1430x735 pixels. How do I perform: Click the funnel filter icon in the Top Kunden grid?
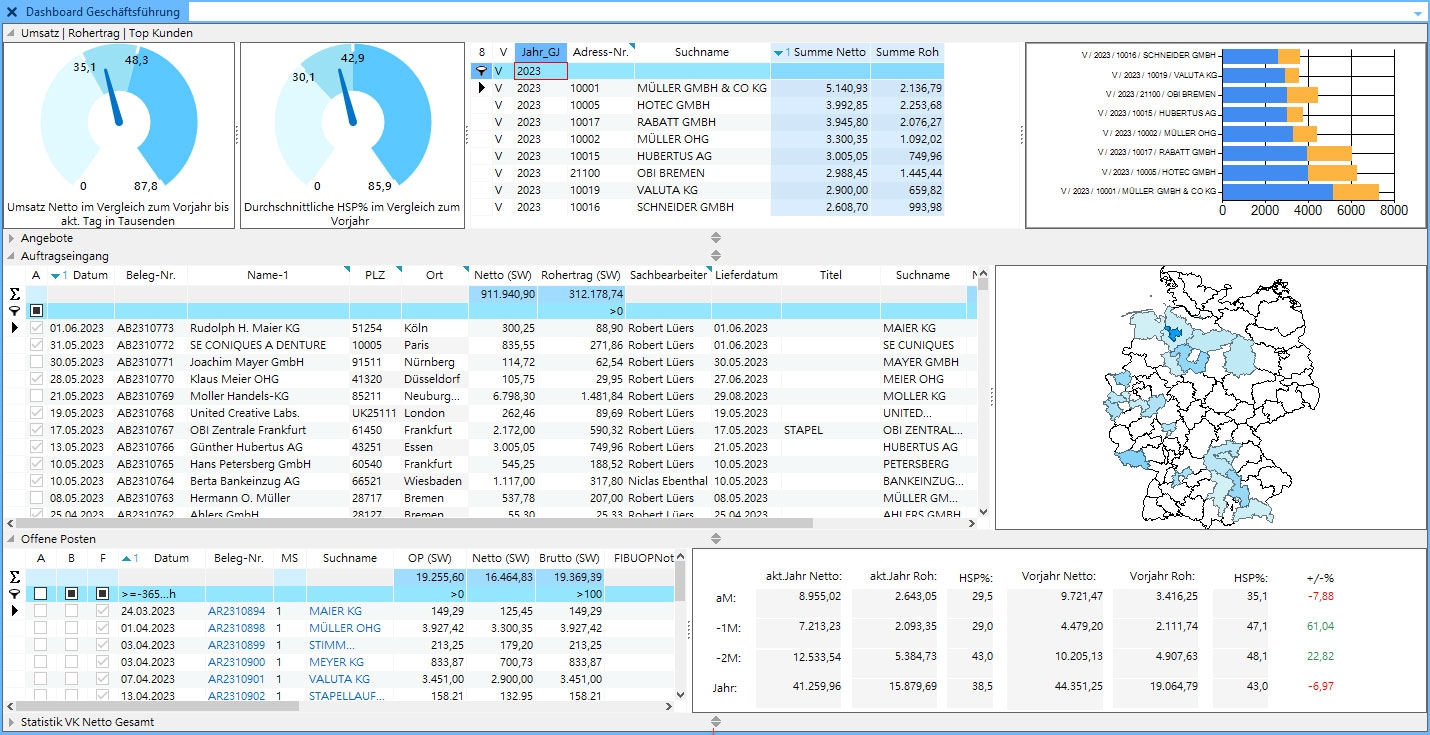482,71
